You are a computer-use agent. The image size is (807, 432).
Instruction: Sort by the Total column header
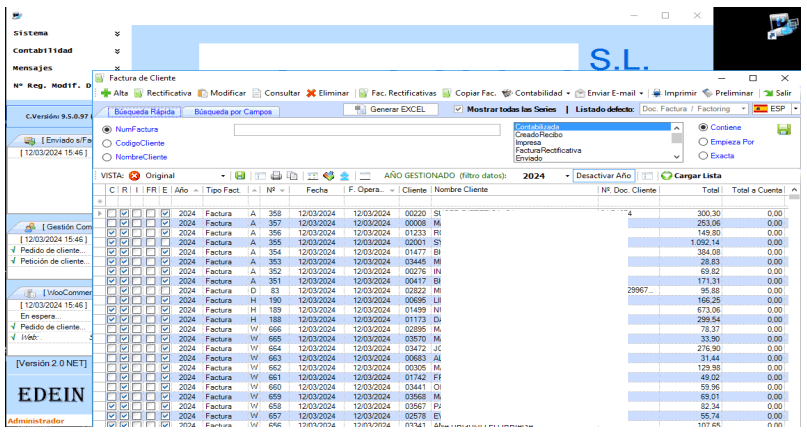pyautogui.click(x=690, y=190)
